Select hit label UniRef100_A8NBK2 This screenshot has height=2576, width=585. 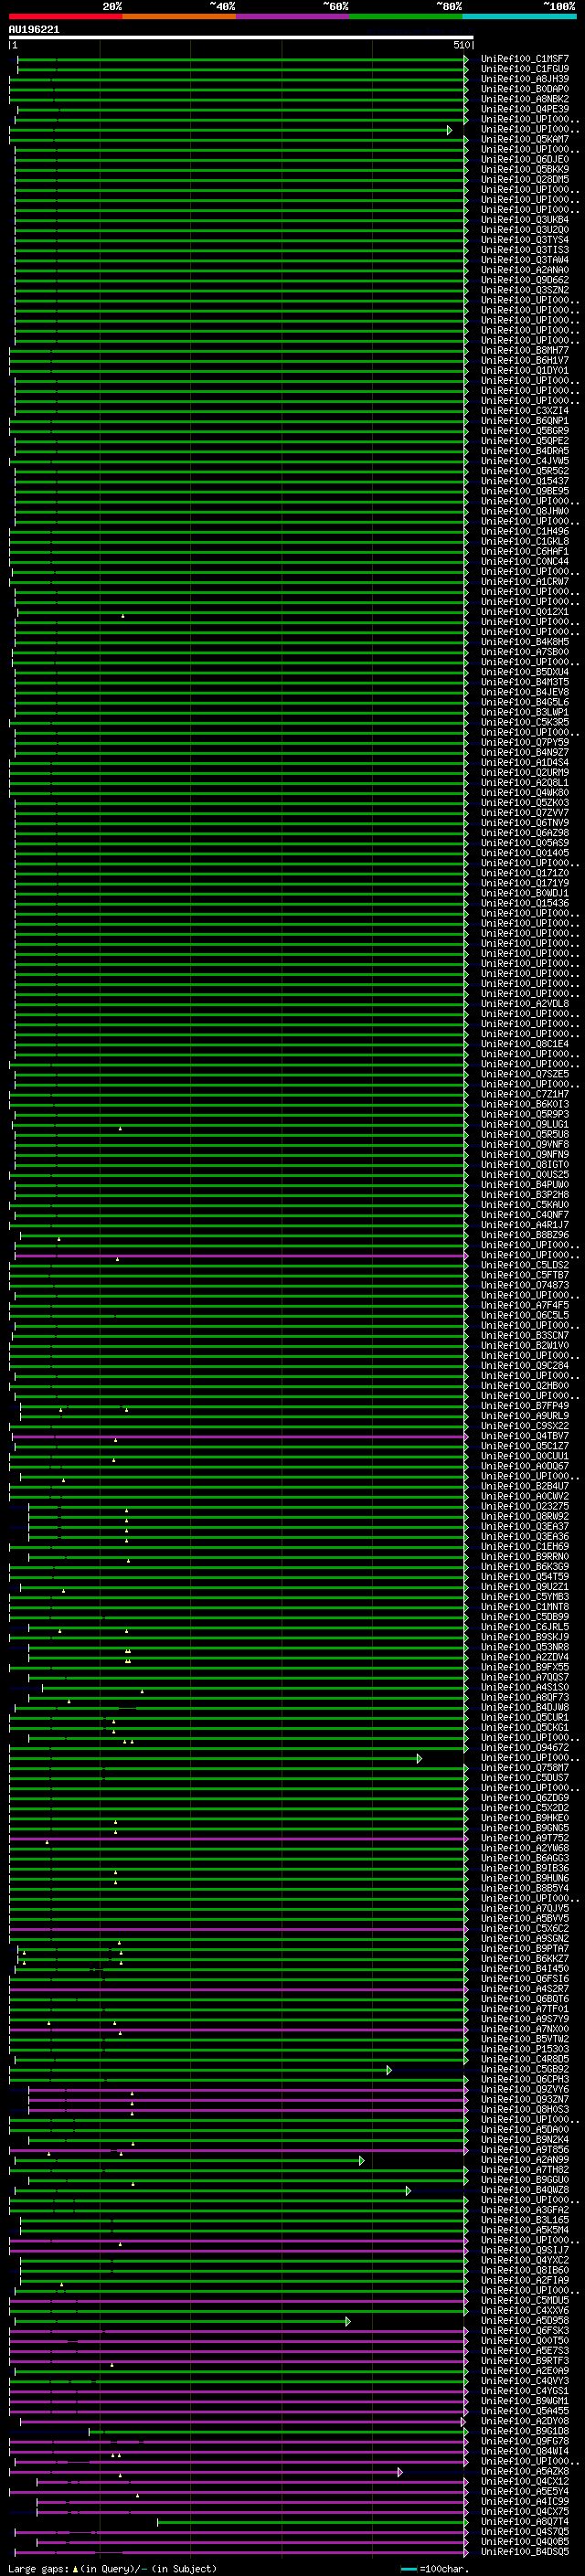(525, 99)
